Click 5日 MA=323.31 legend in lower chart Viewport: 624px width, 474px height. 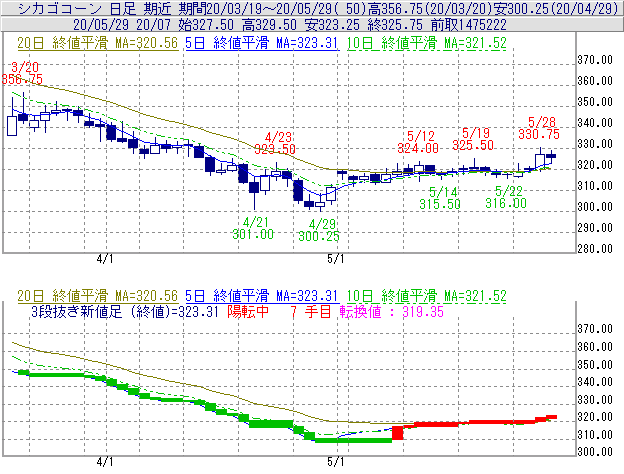click(x=262, y=296)
